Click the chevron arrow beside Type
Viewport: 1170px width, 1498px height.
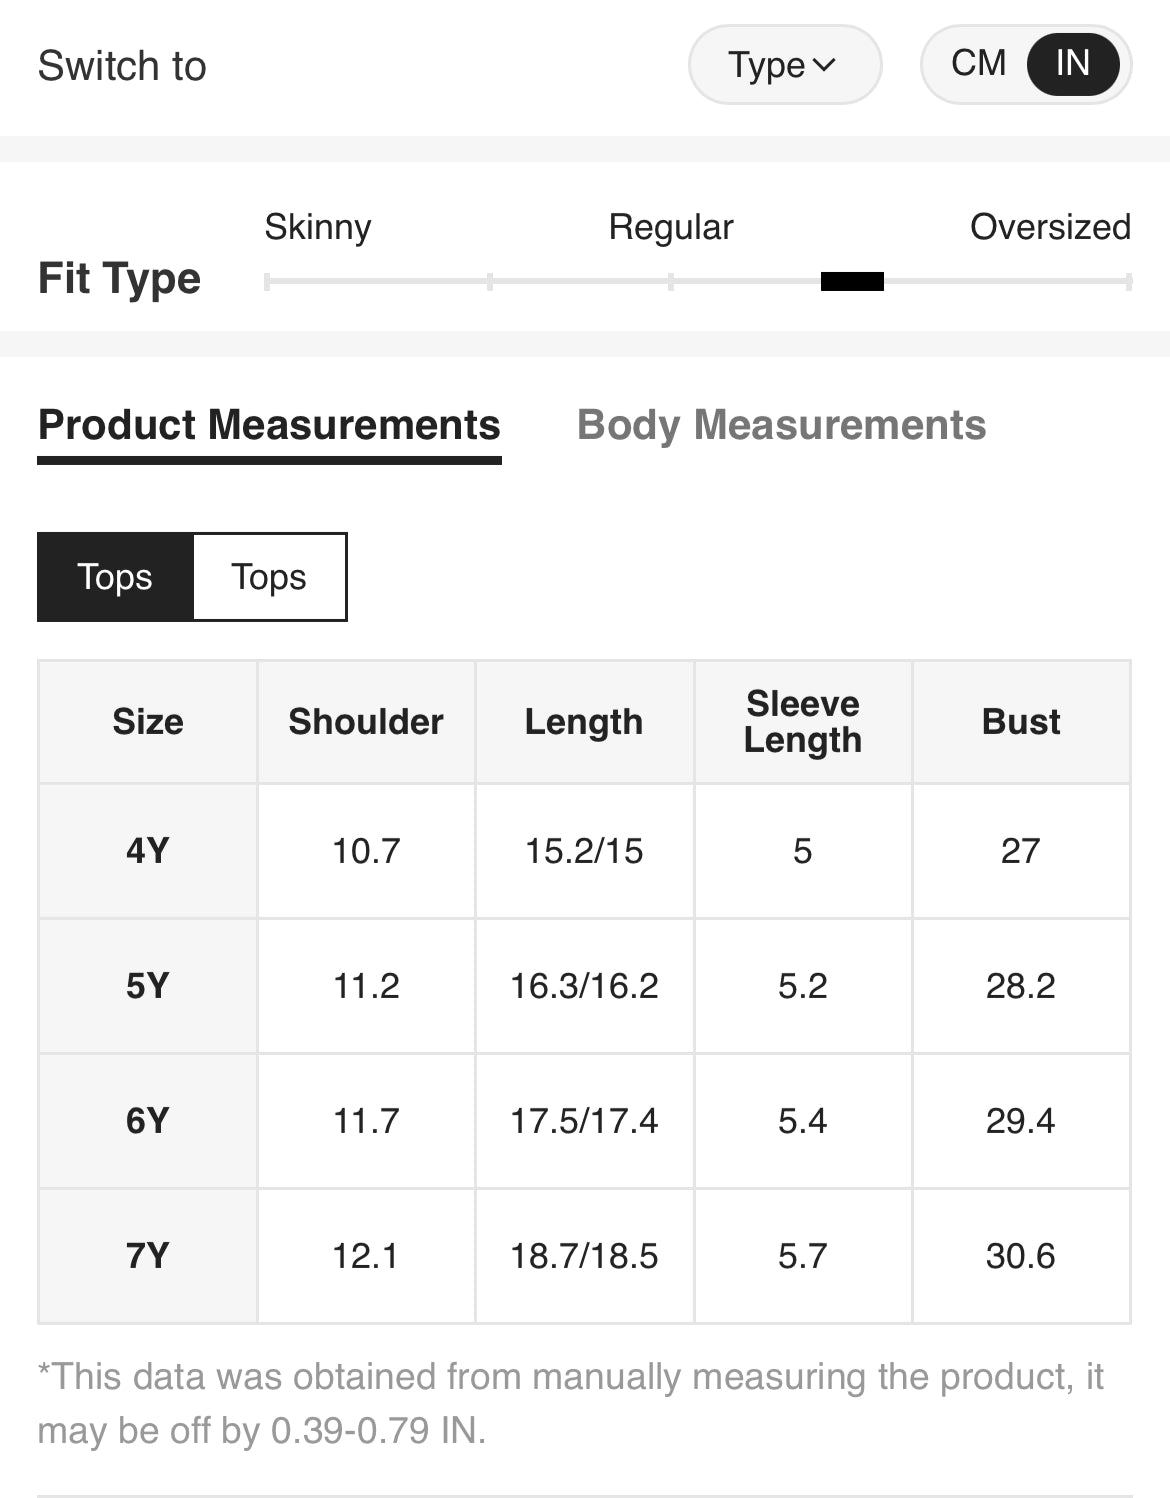pyautogui.click(x=824, y=65)
